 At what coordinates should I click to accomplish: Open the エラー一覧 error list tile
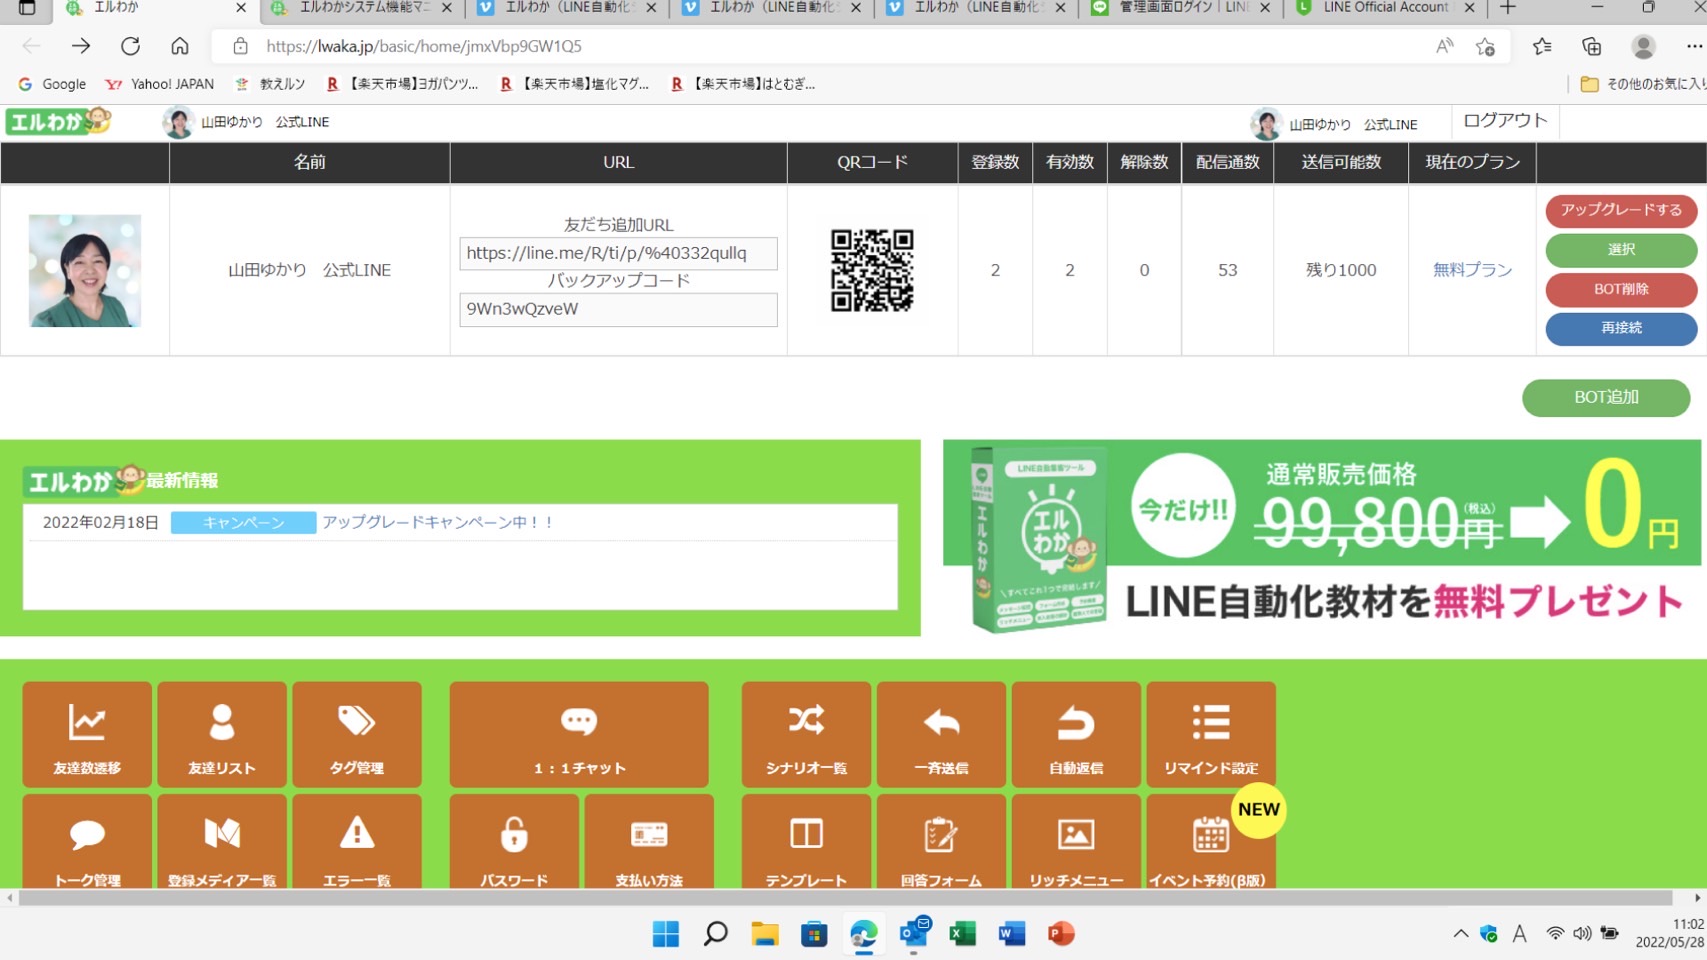coord(357,841)
